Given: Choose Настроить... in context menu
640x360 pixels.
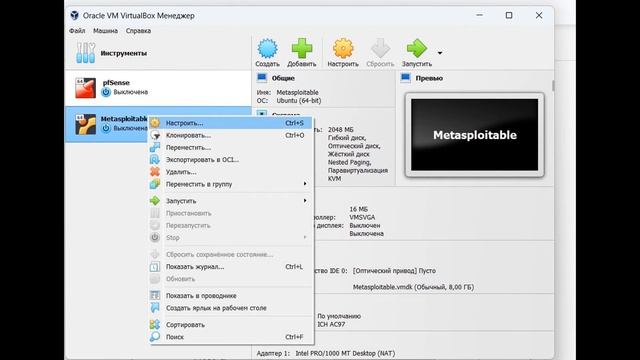Looking at the screenshot, I should tap(231, 123).
